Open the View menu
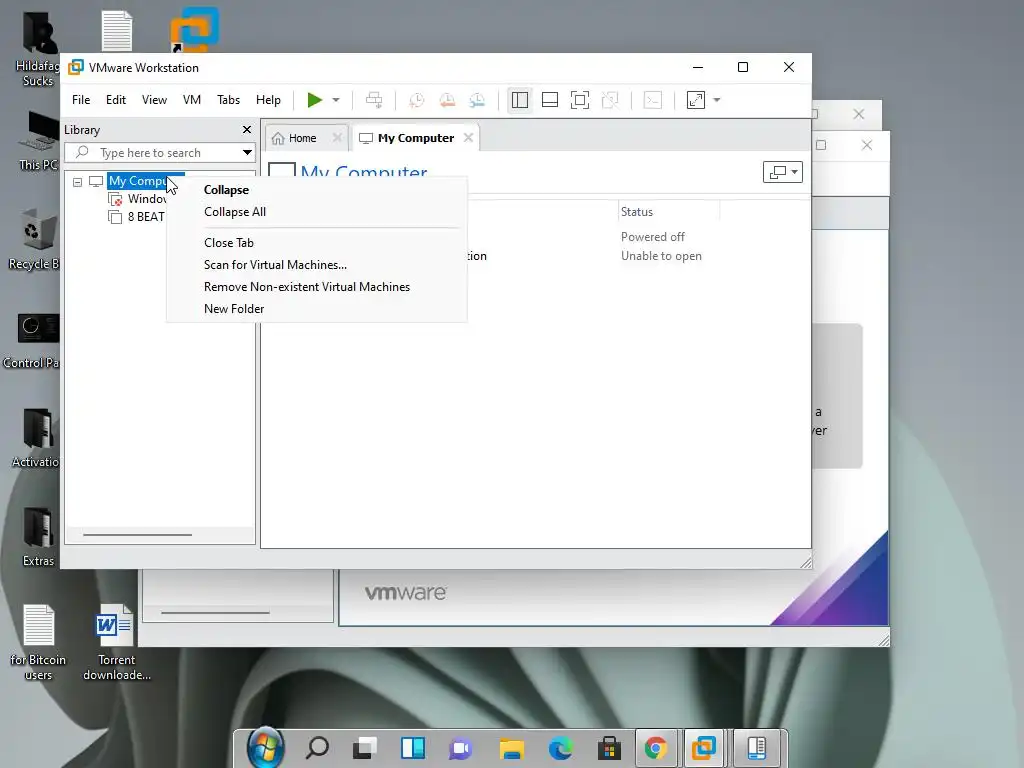Screen dimensions: 1024x768 tap(154, 100)
